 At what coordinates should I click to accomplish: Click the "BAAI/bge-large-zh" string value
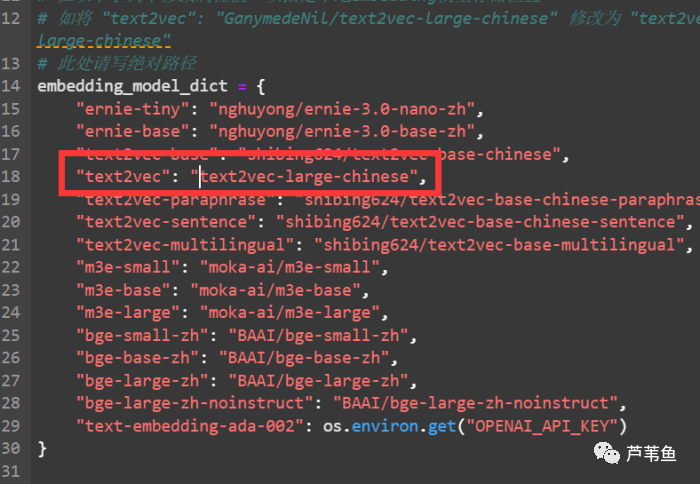click(318, 380)
